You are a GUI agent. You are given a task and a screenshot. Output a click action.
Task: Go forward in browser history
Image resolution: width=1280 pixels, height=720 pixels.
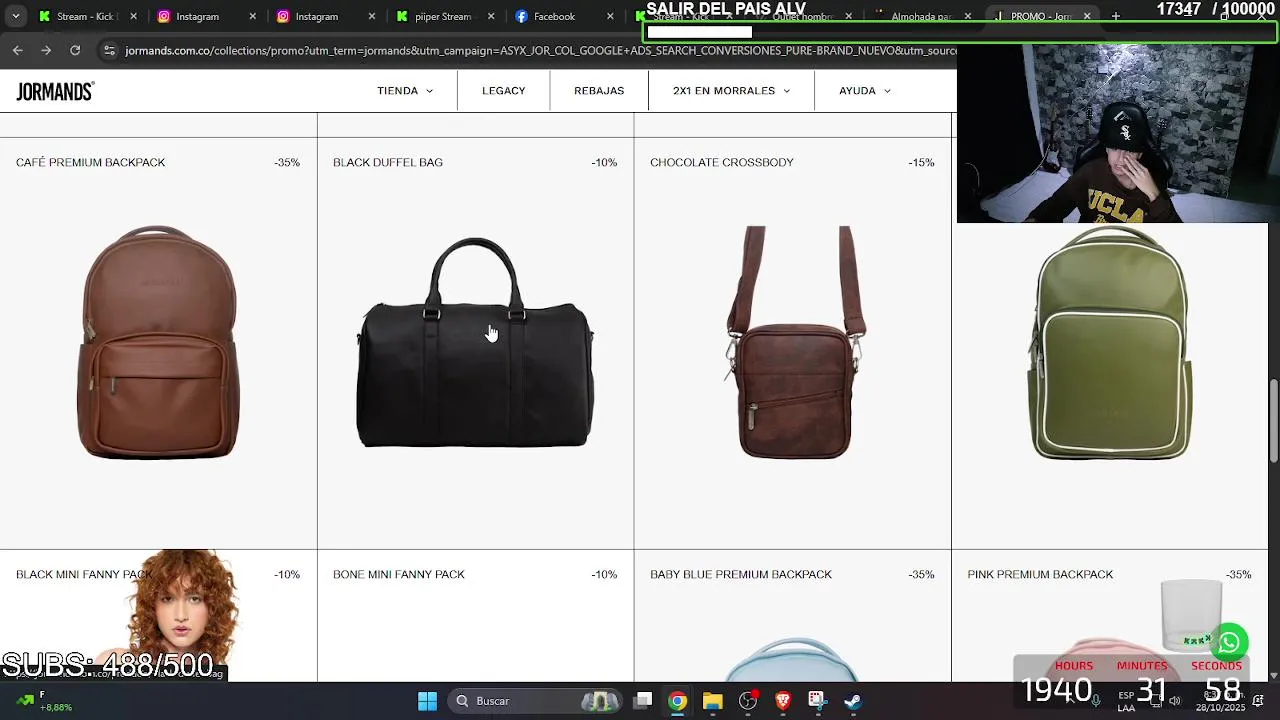pyautogui.click(x=46, y=50)
